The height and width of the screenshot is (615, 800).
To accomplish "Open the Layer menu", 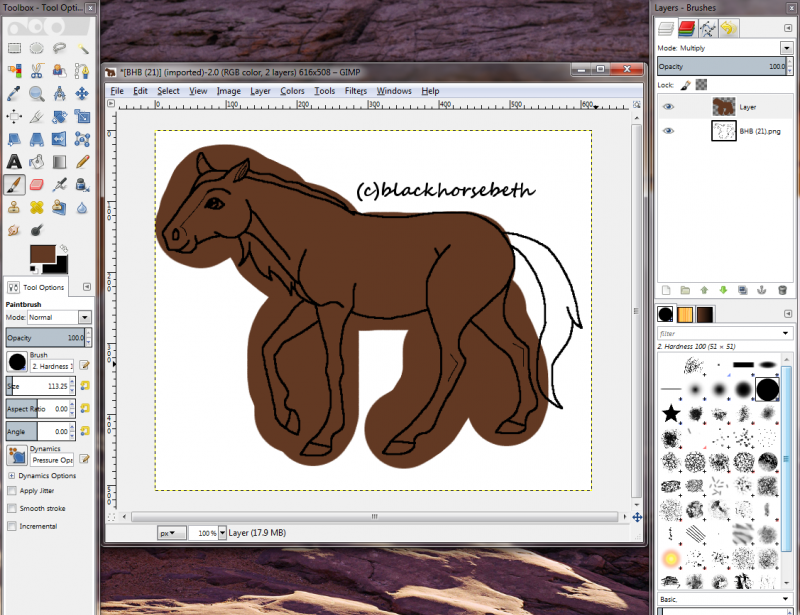I will pos(260,91).
